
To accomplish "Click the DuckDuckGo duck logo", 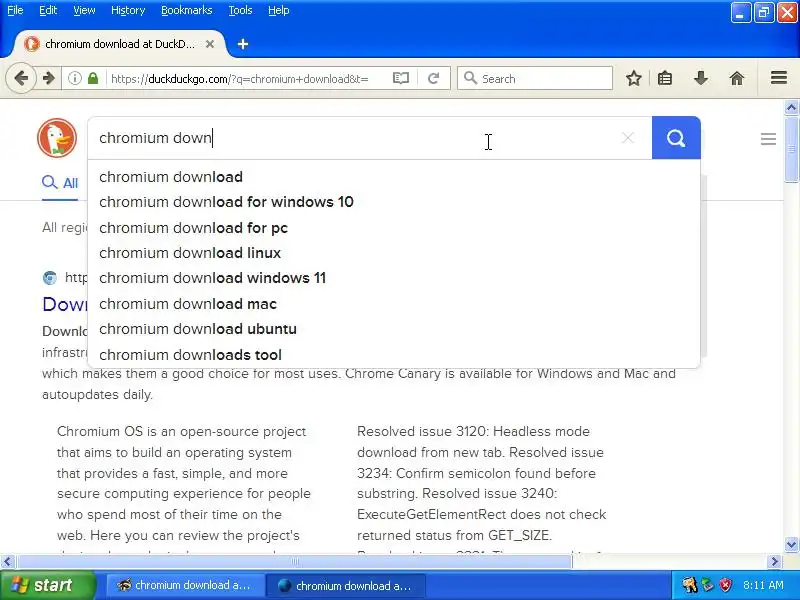I will coord(57,138).
